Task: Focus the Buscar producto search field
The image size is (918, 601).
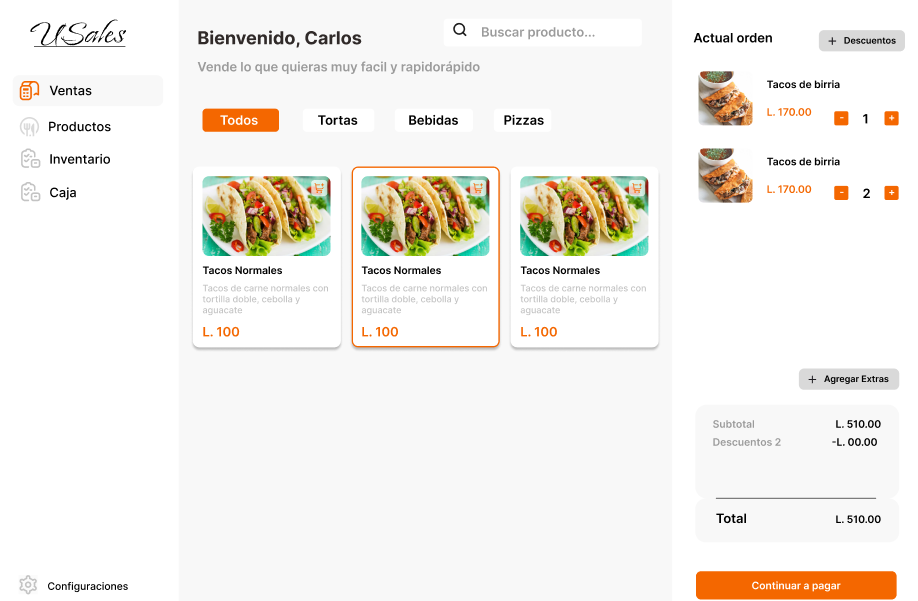Action: (x=555, y=32)
